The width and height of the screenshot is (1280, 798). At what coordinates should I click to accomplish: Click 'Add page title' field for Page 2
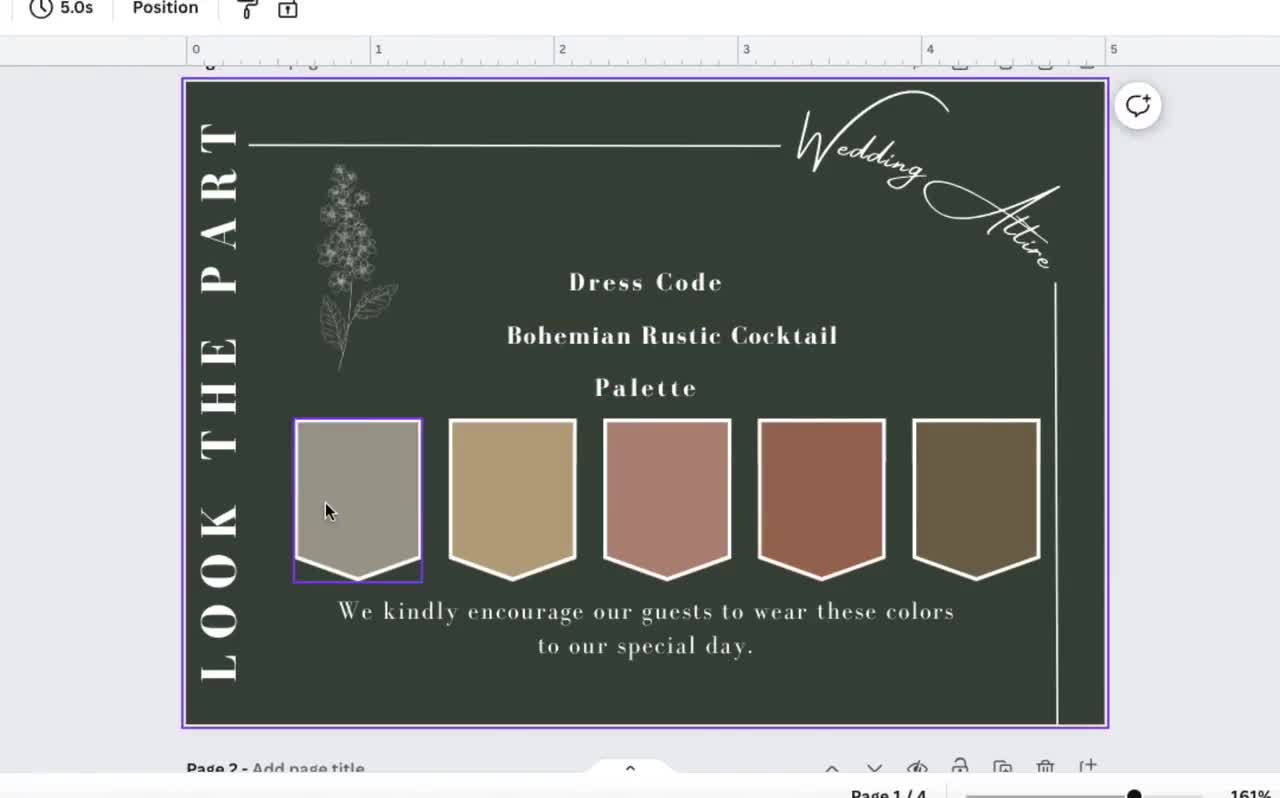tap(308, 768)
